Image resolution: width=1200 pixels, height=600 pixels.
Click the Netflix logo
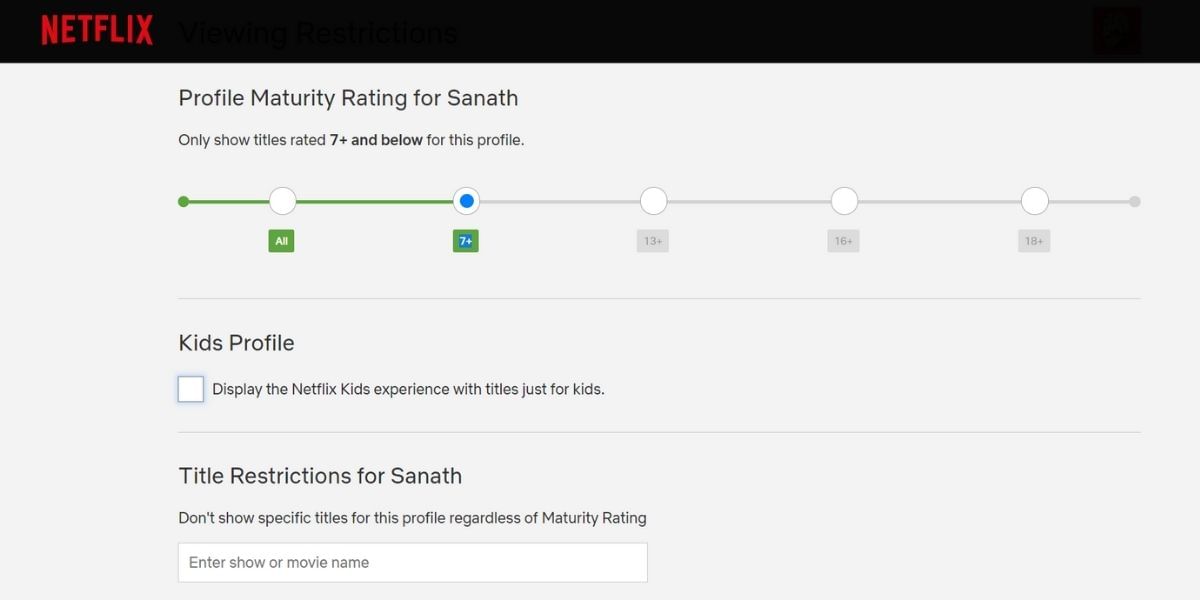pyautogui.click(x=96, y=30)
